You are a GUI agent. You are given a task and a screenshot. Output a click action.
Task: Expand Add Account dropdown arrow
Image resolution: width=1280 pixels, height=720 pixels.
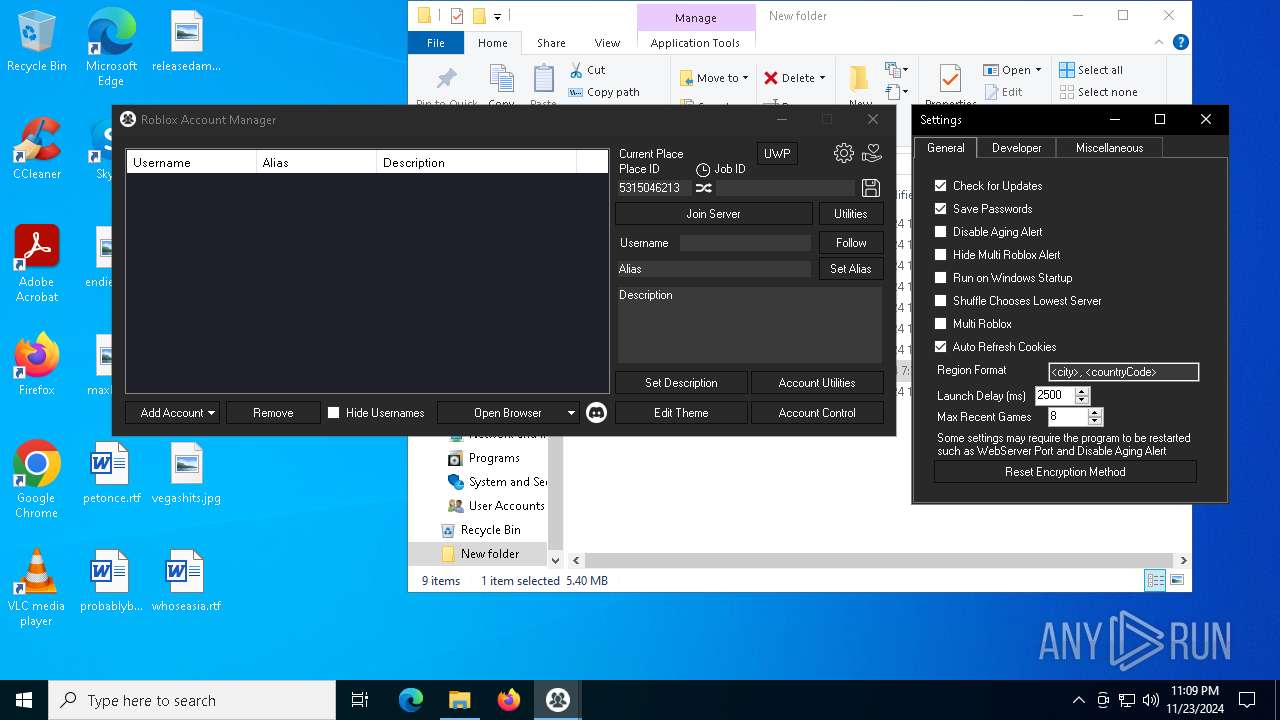click(212, 413)
